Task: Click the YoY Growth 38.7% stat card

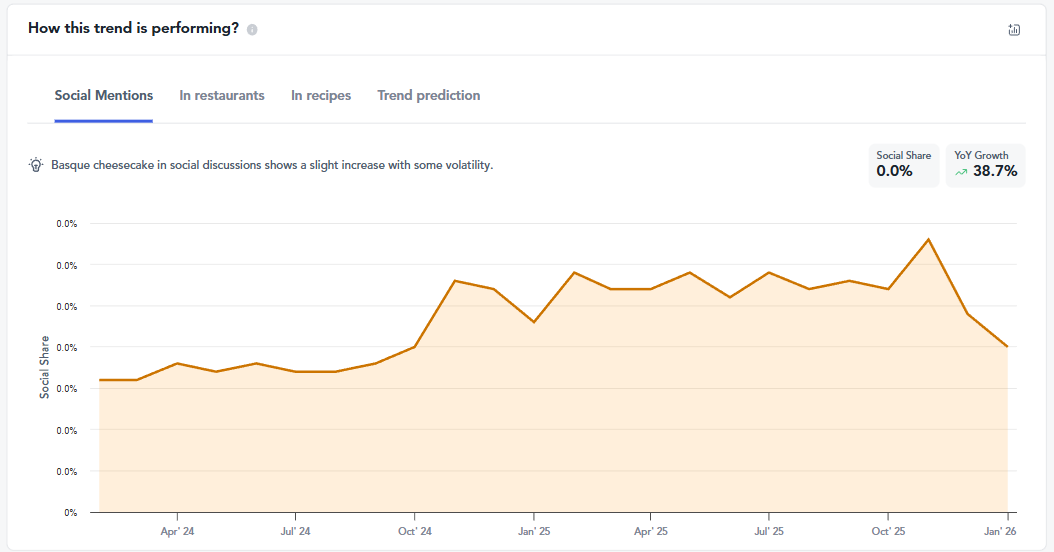Action: point(985,165)
